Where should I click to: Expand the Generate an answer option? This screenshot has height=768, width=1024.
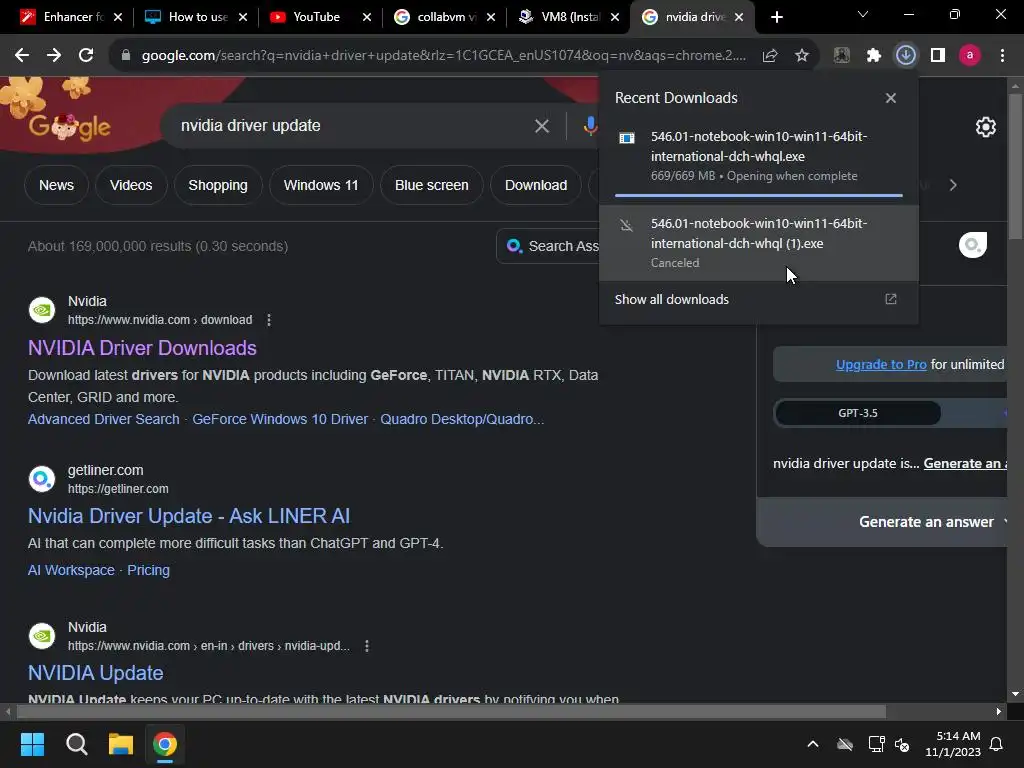point(933,522)
